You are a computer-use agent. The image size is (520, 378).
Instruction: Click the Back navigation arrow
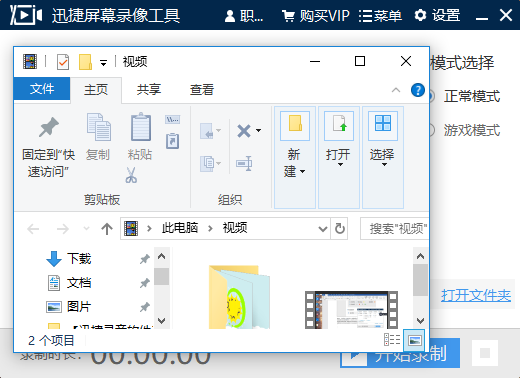click(x=33, y=229)
